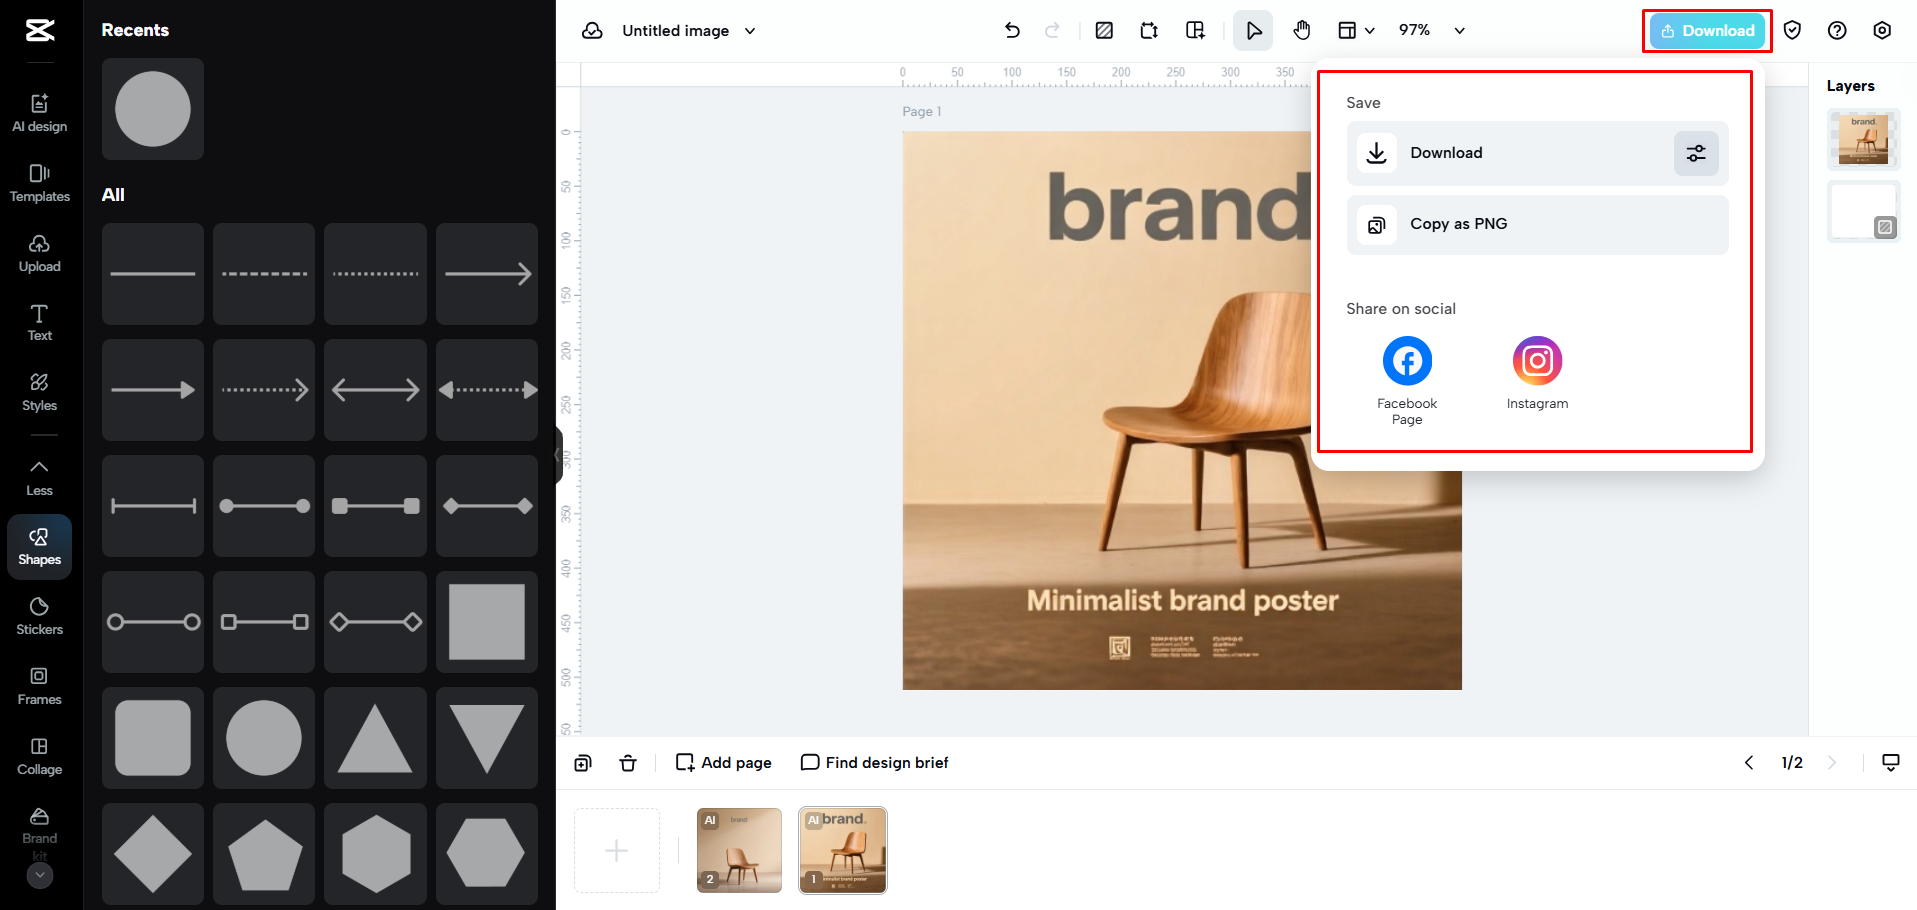Insert the inverted triangle shape
Image resolution: width=1917 pixels, height=910 pixels.
(487, 738)
